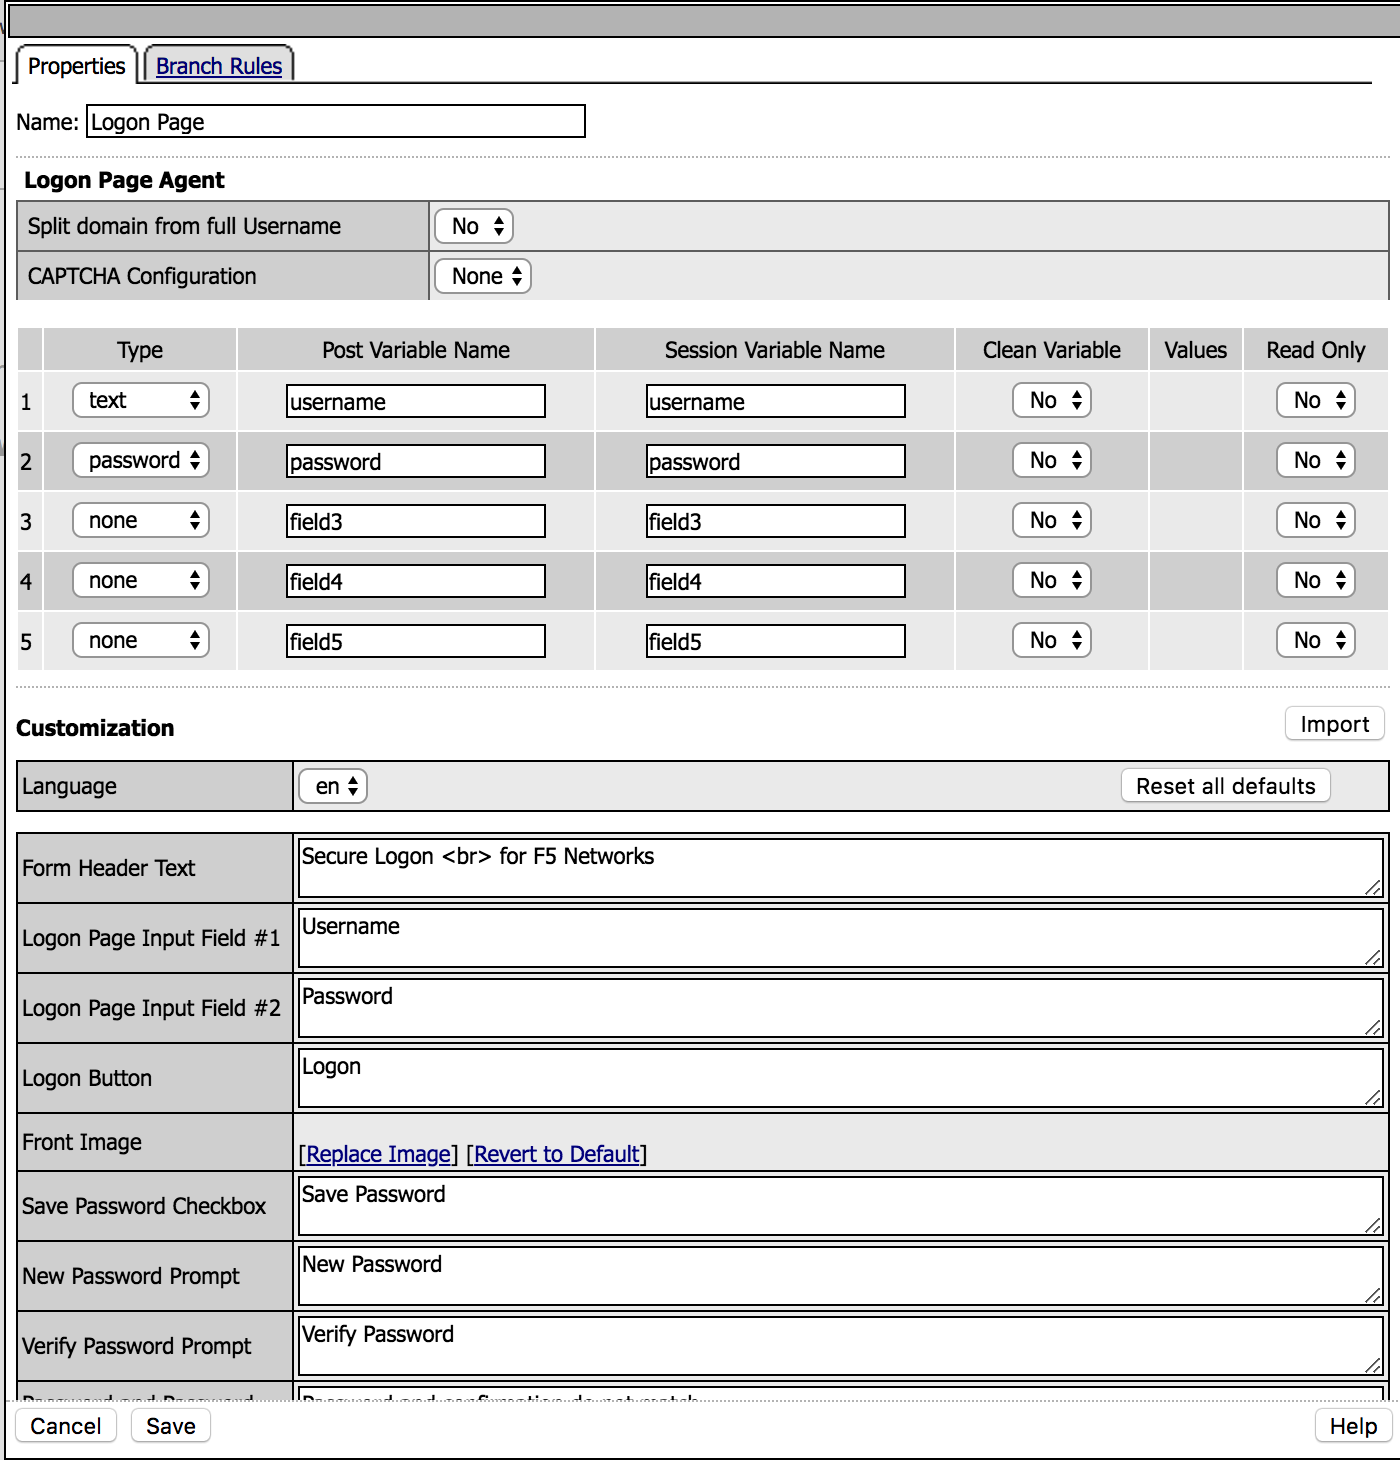The image size is (1400, 1460).
Task: Edit row 2 Post Variable Name password field
Action: point(416,461)
